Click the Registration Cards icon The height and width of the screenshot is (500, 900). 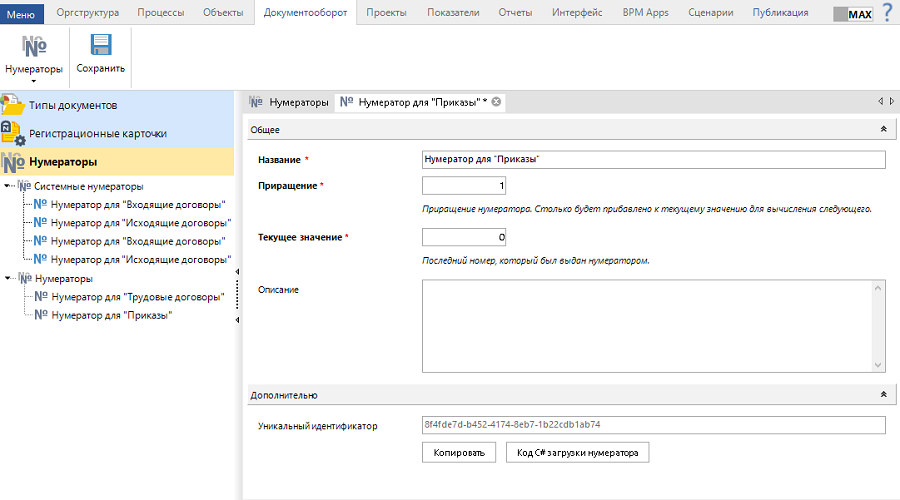(x=13, y=133)
